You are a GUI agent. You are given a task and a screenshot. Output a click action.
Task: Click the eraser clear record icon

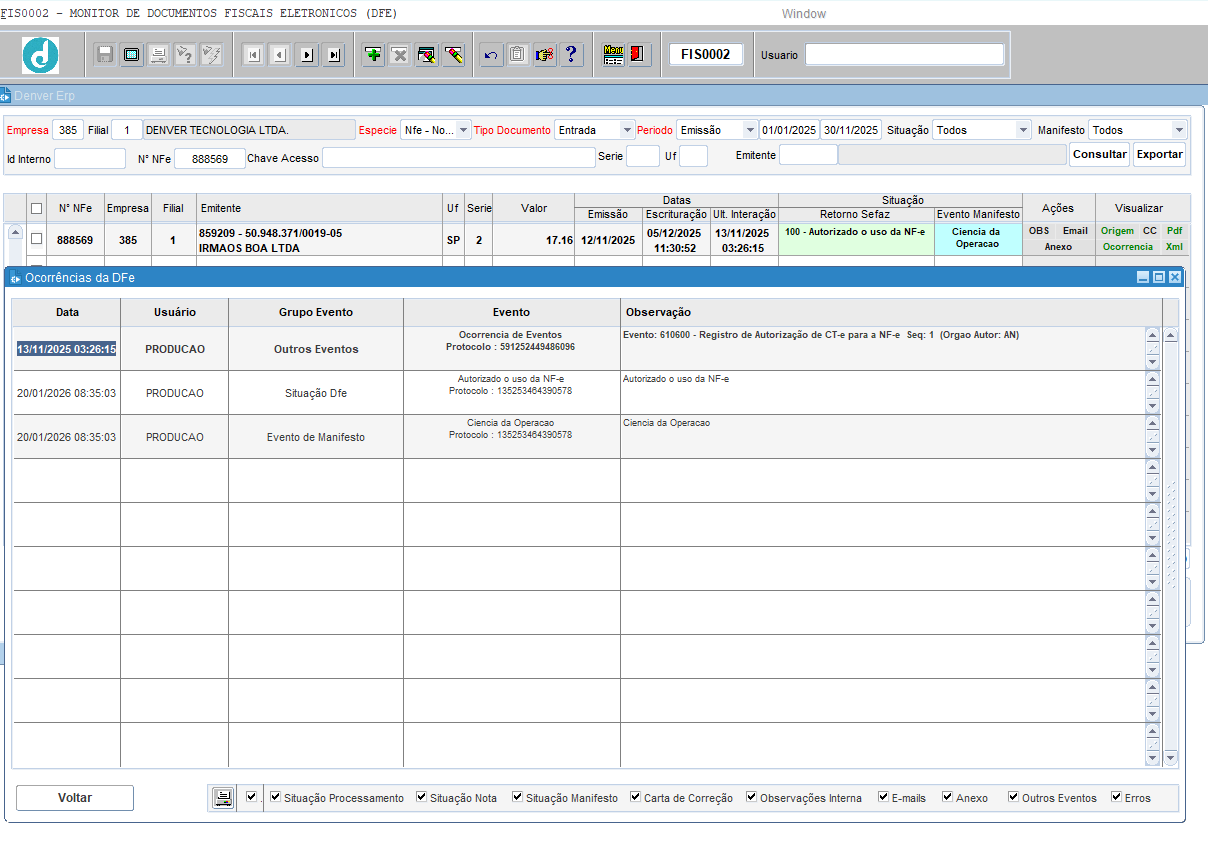tap(454, 54)
